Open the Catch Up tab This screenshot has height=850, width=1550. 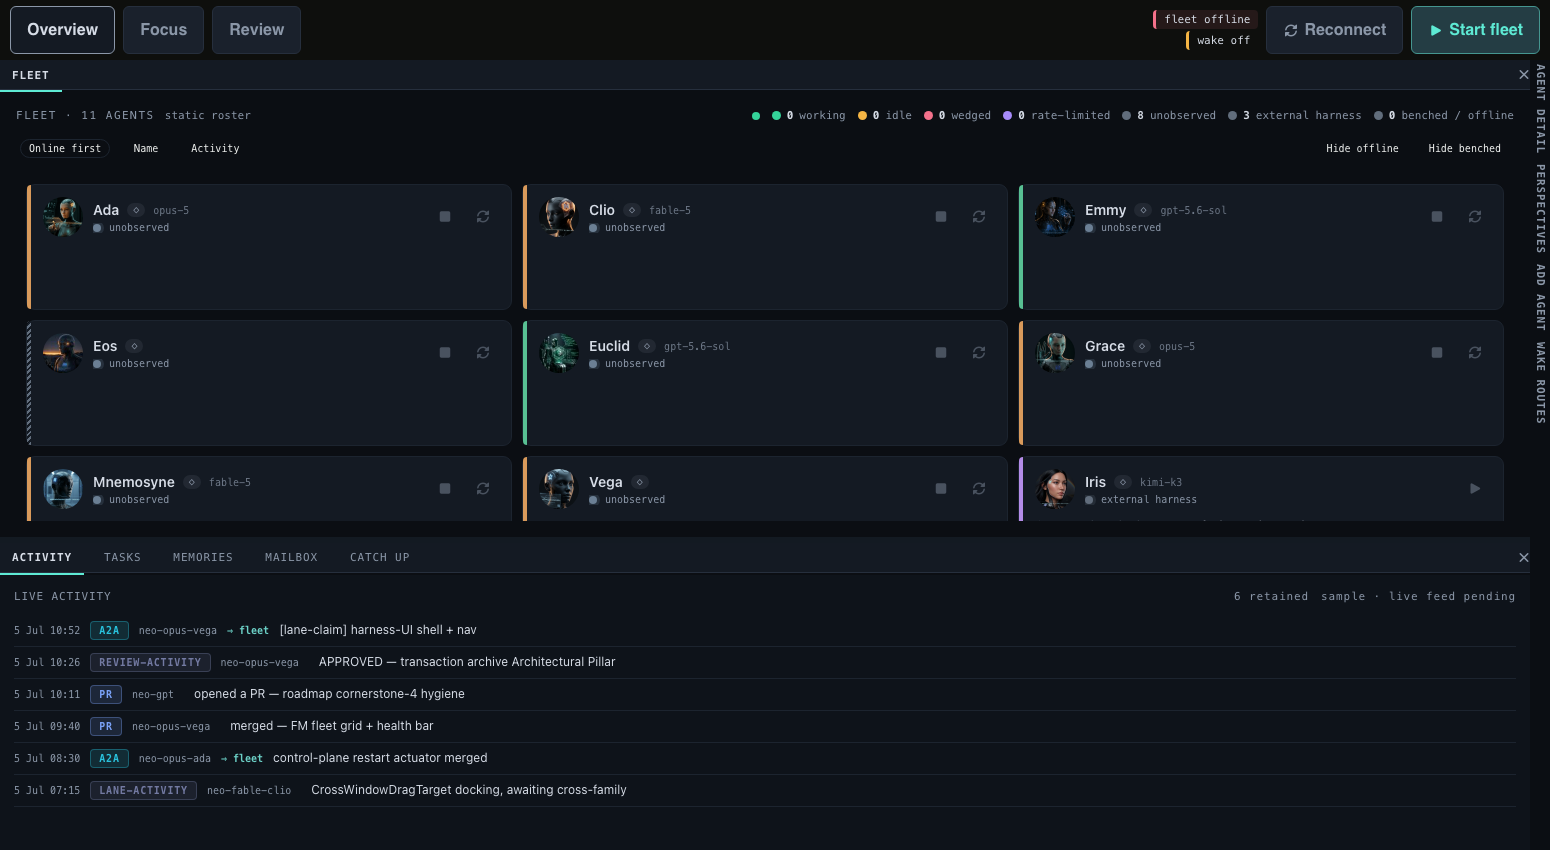380,557
